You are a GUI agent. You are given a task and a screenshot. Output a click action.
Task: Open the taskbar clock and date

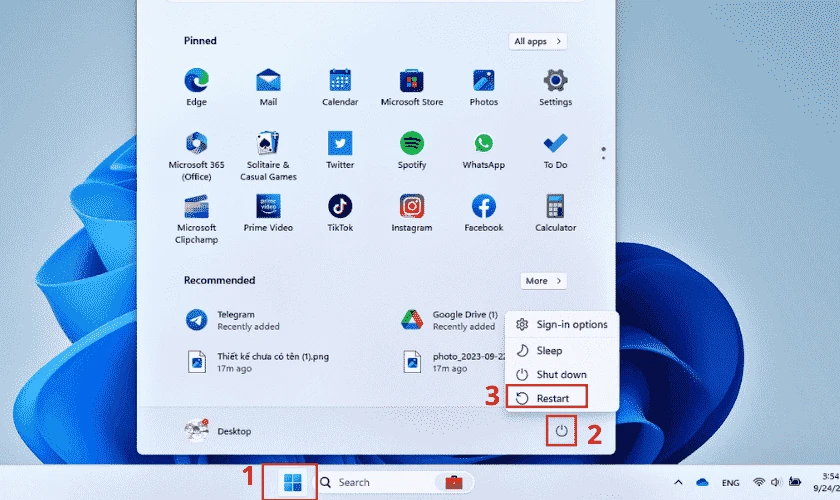[x=827, y=482]
